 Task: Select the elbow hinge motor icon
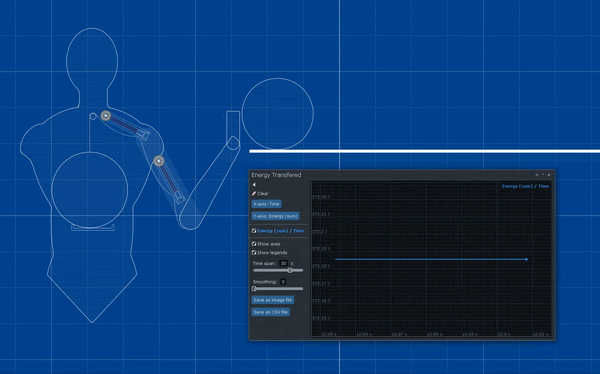click(x=159, y=161)
